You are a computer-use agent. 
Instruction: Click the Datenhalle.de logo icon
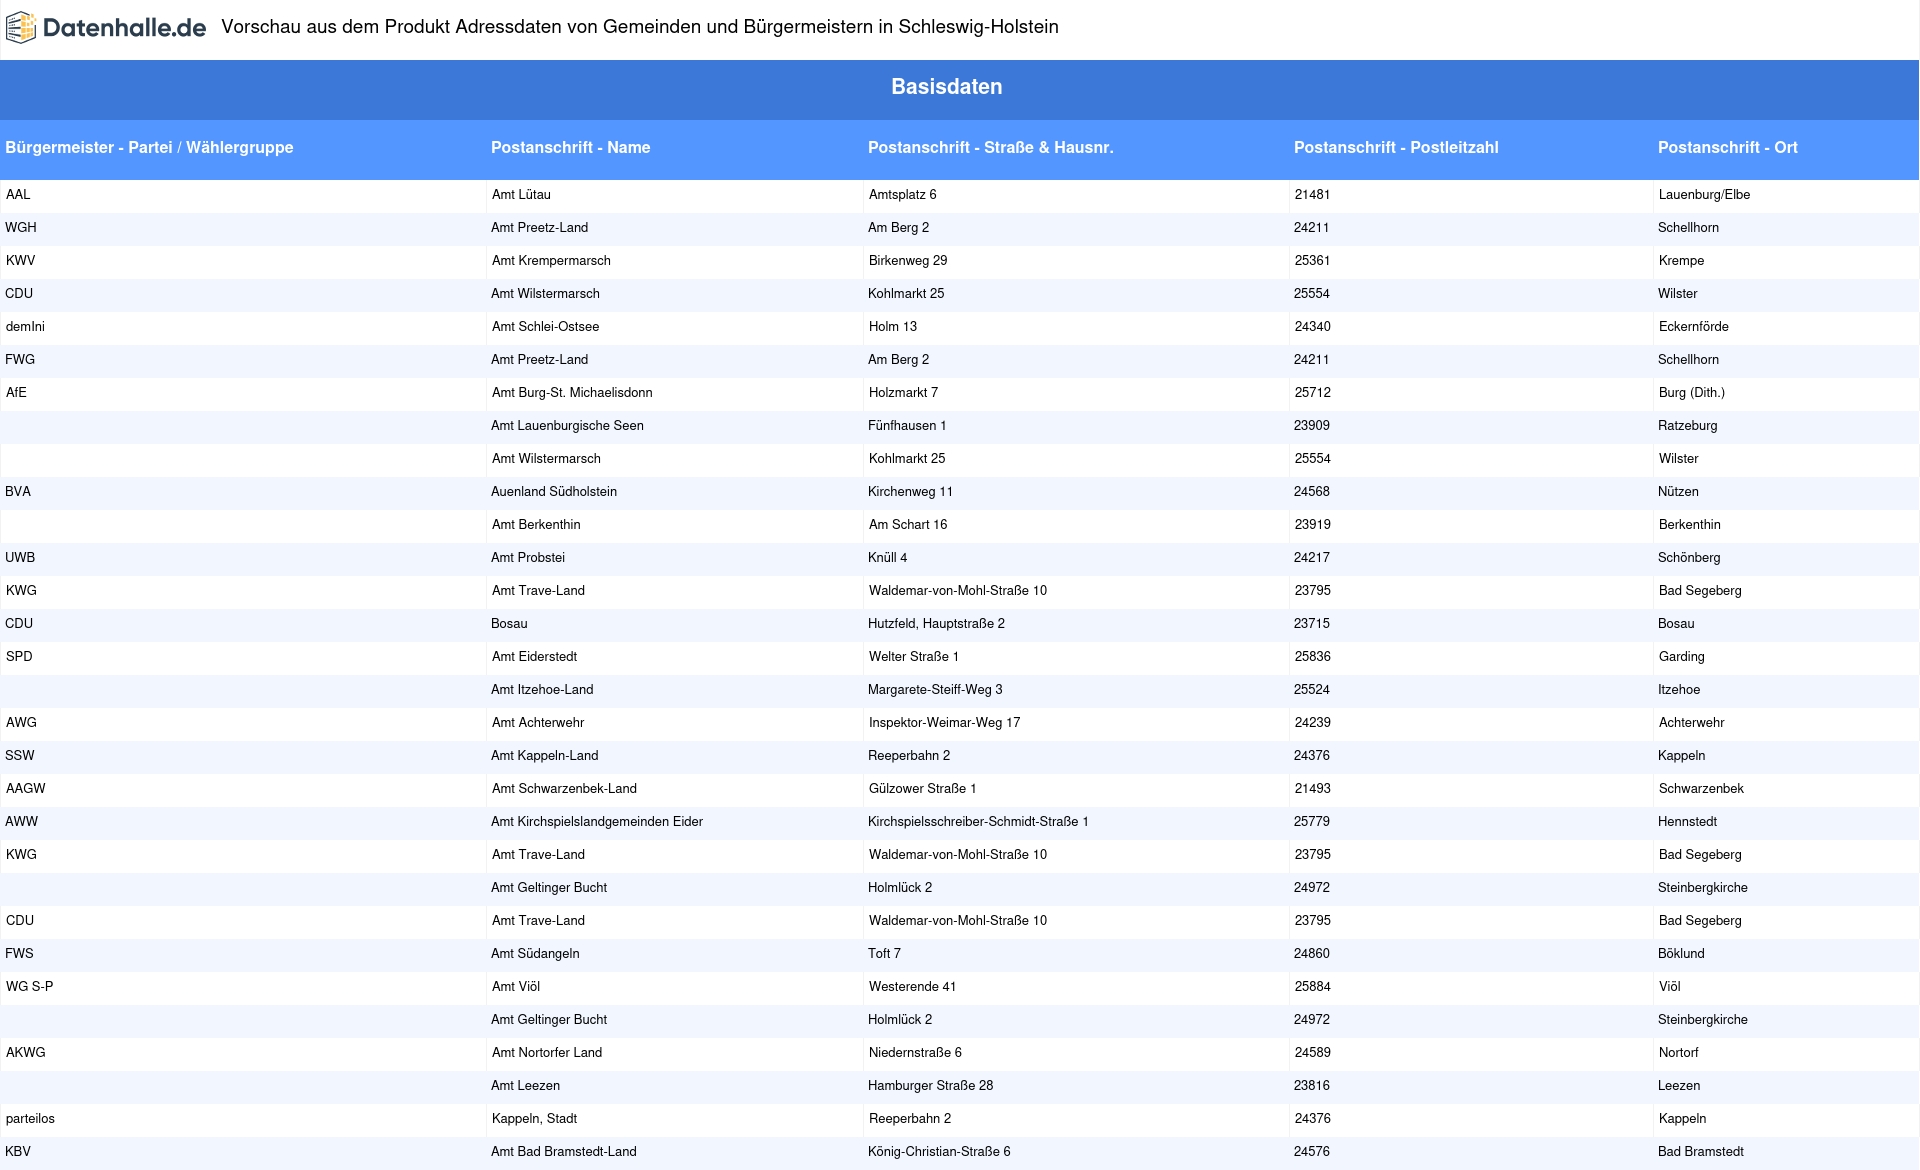coord(21,28)
